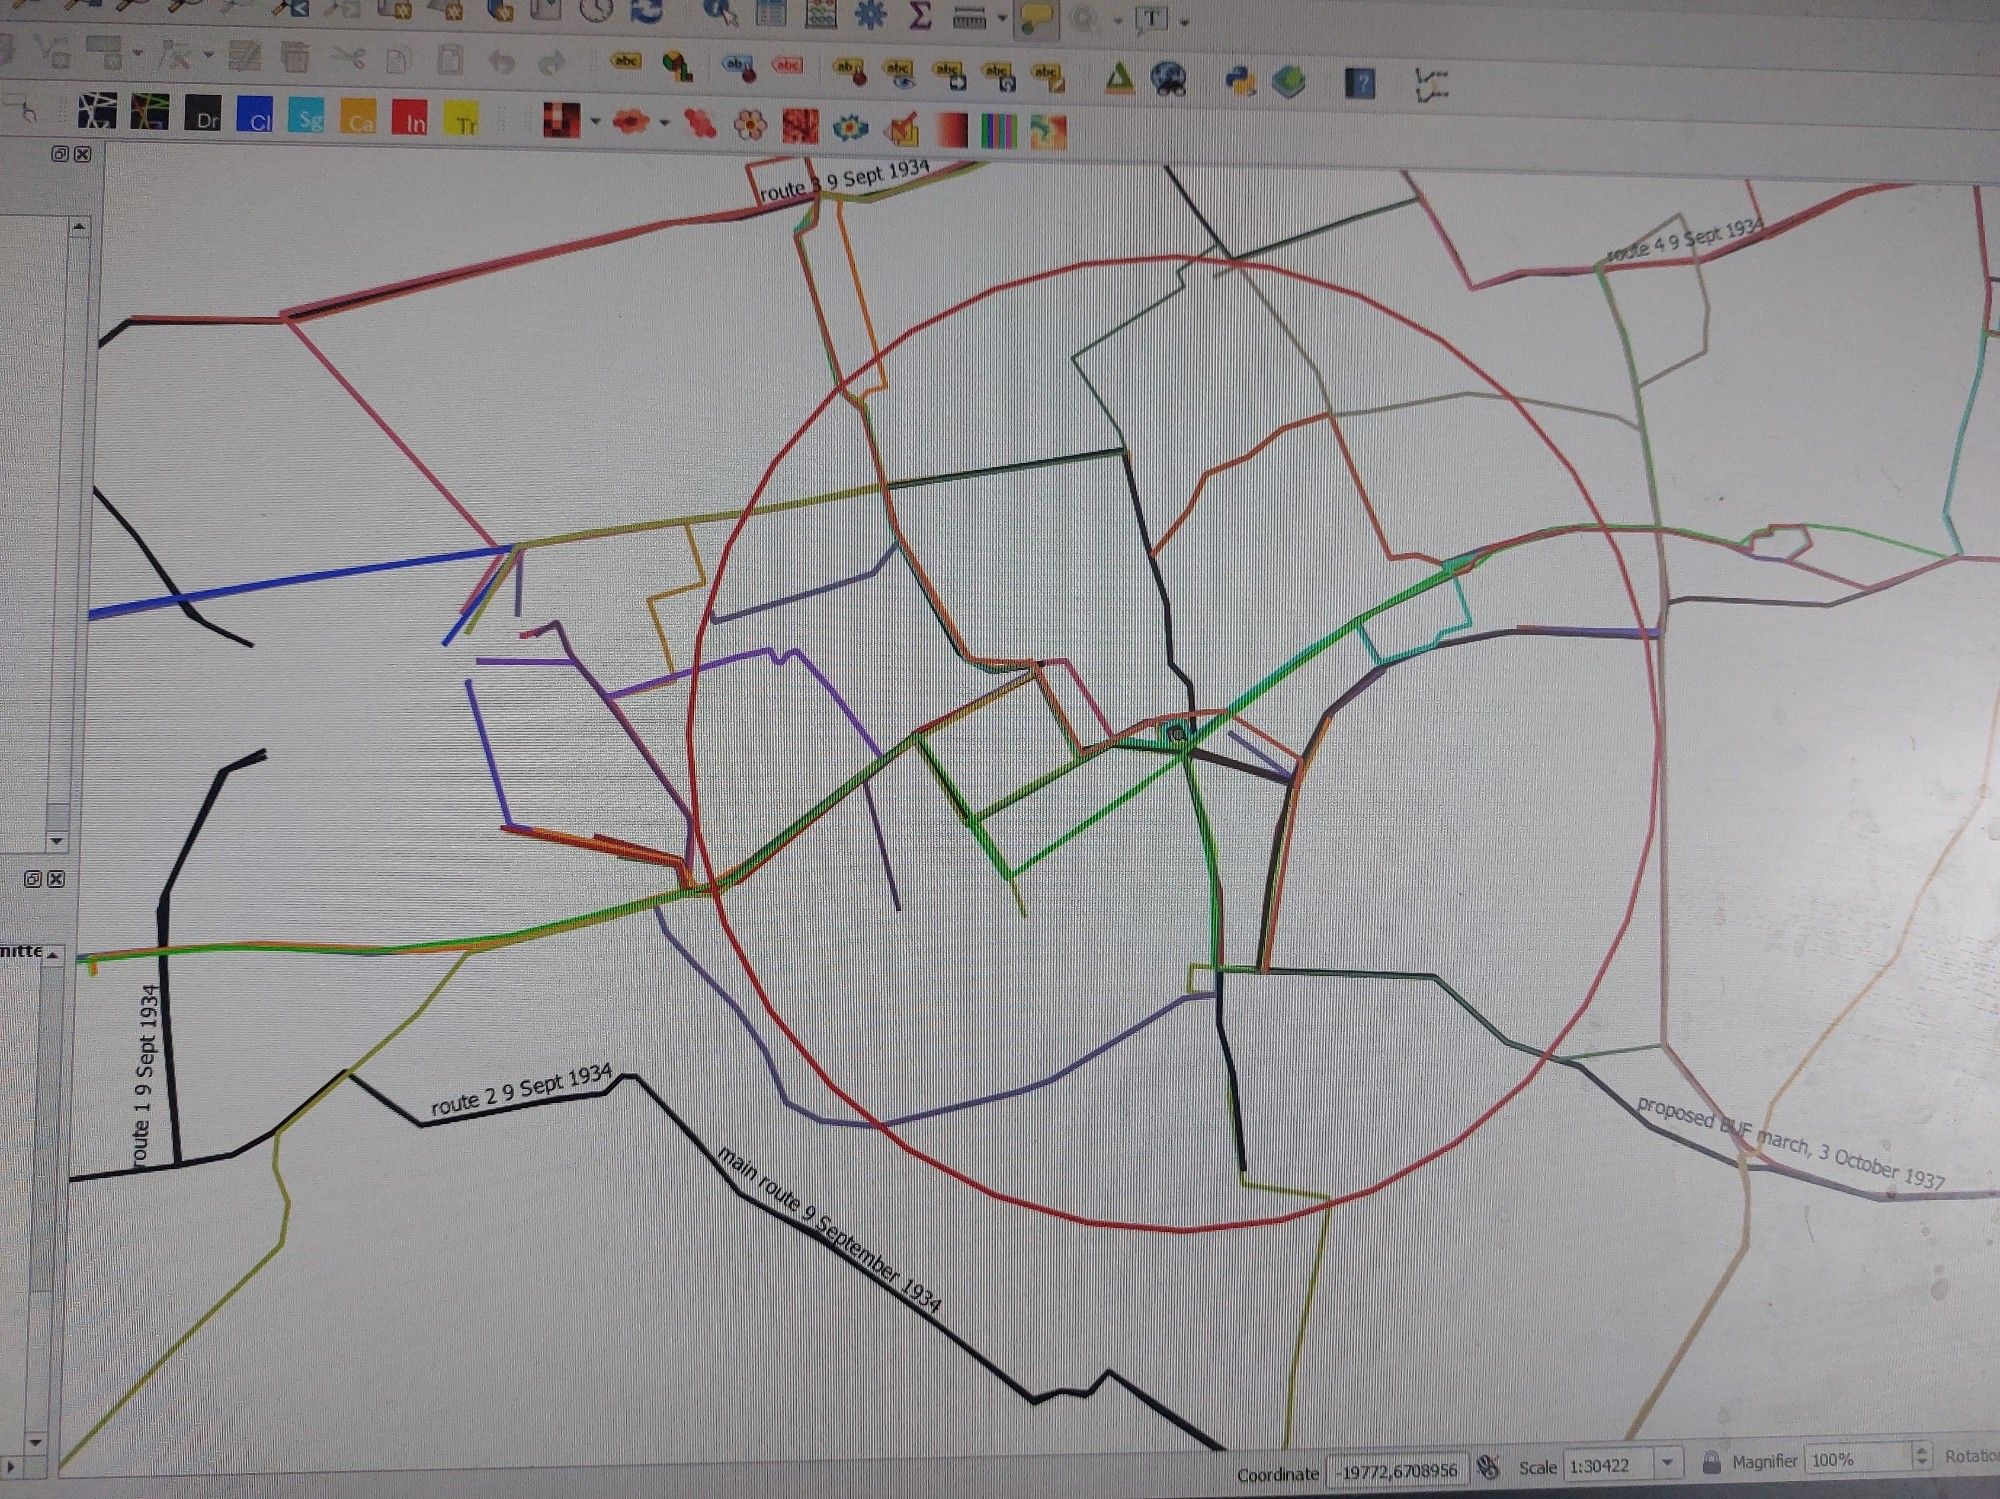This screenshot has width=2000, height=1499.
Task: Expand the red blob icon dropdown arrow
Action: (x=665, y=123)
